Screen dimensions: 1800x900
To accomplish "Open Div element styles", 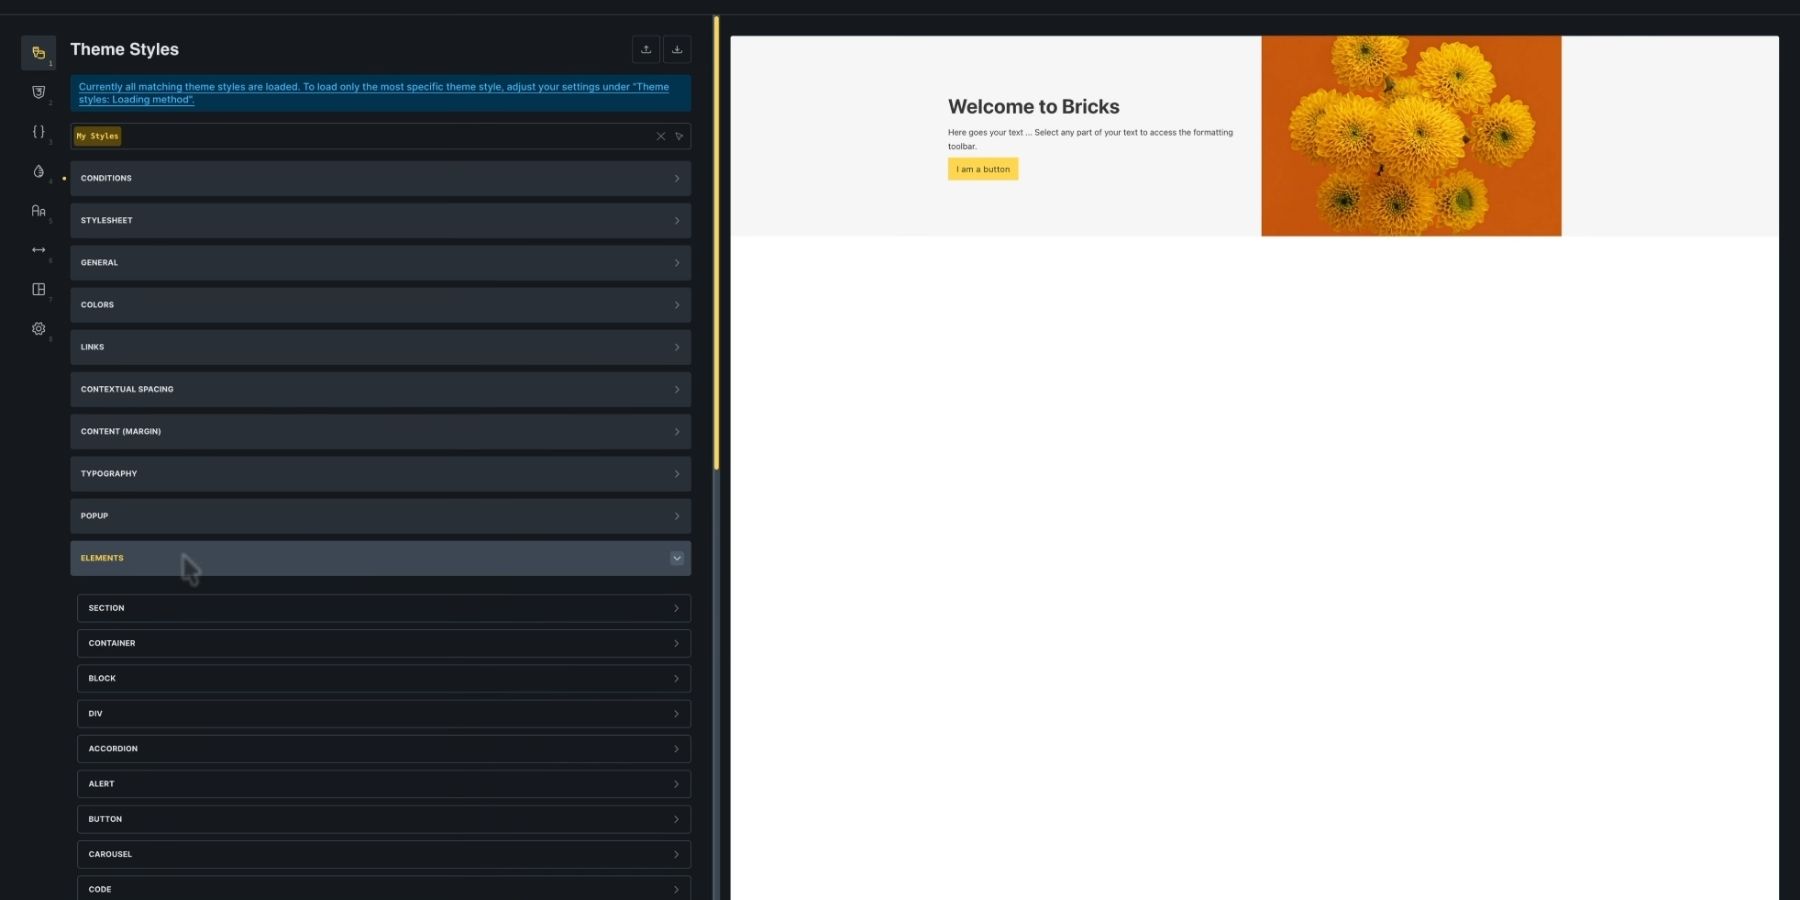I will point(384,713).
